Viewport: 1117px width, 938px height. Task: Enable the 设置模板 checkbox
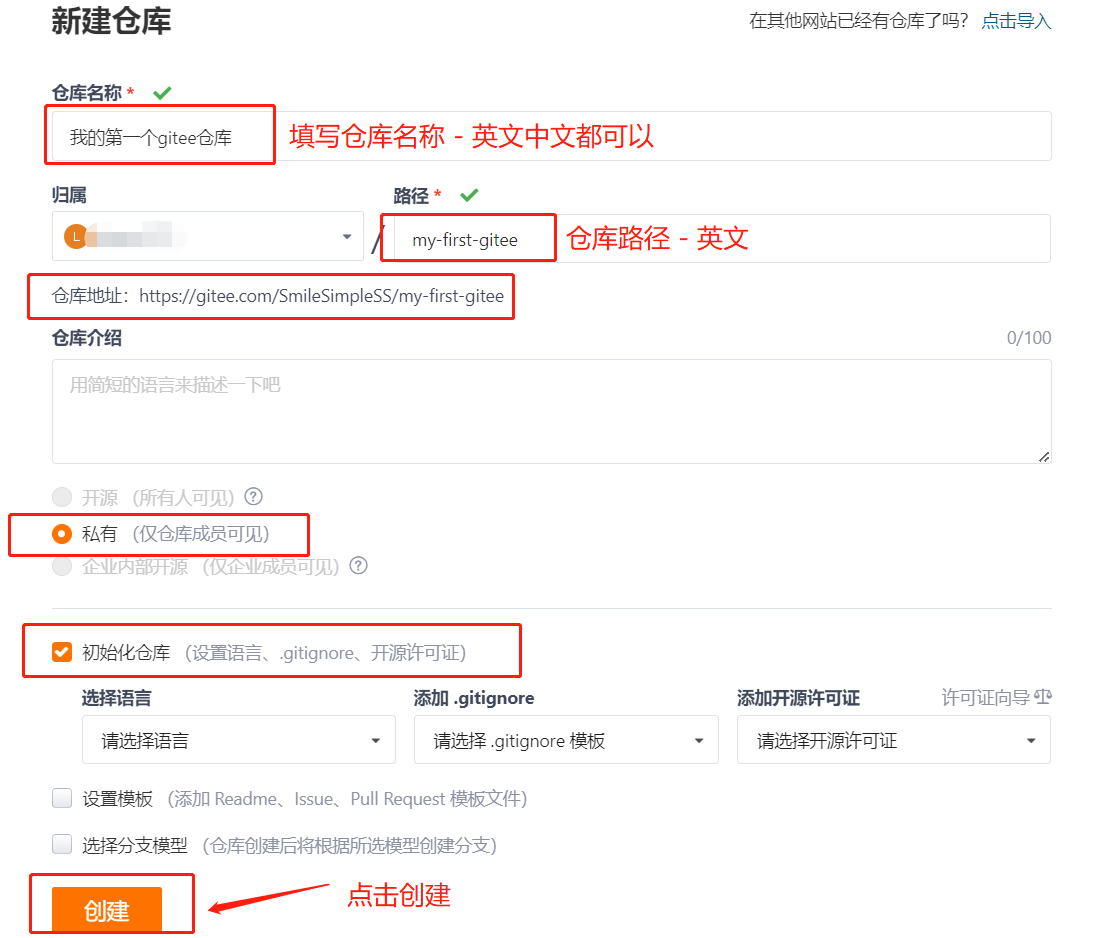point(62,798)
